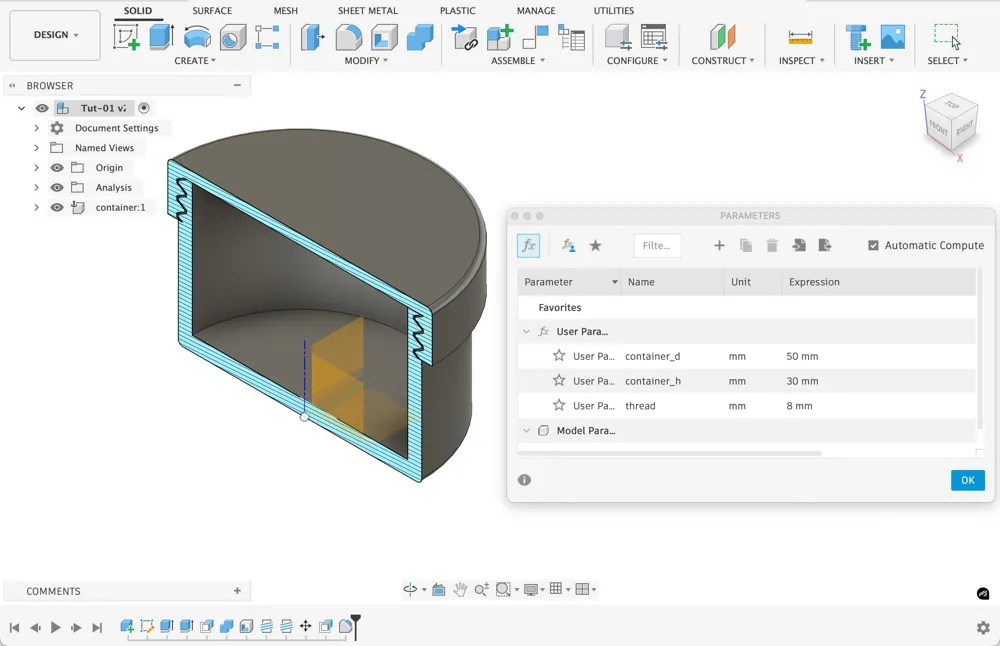Uncheck the Automatic Compute checkbox
Screen dimensions: 1000x646
point(873,245)
